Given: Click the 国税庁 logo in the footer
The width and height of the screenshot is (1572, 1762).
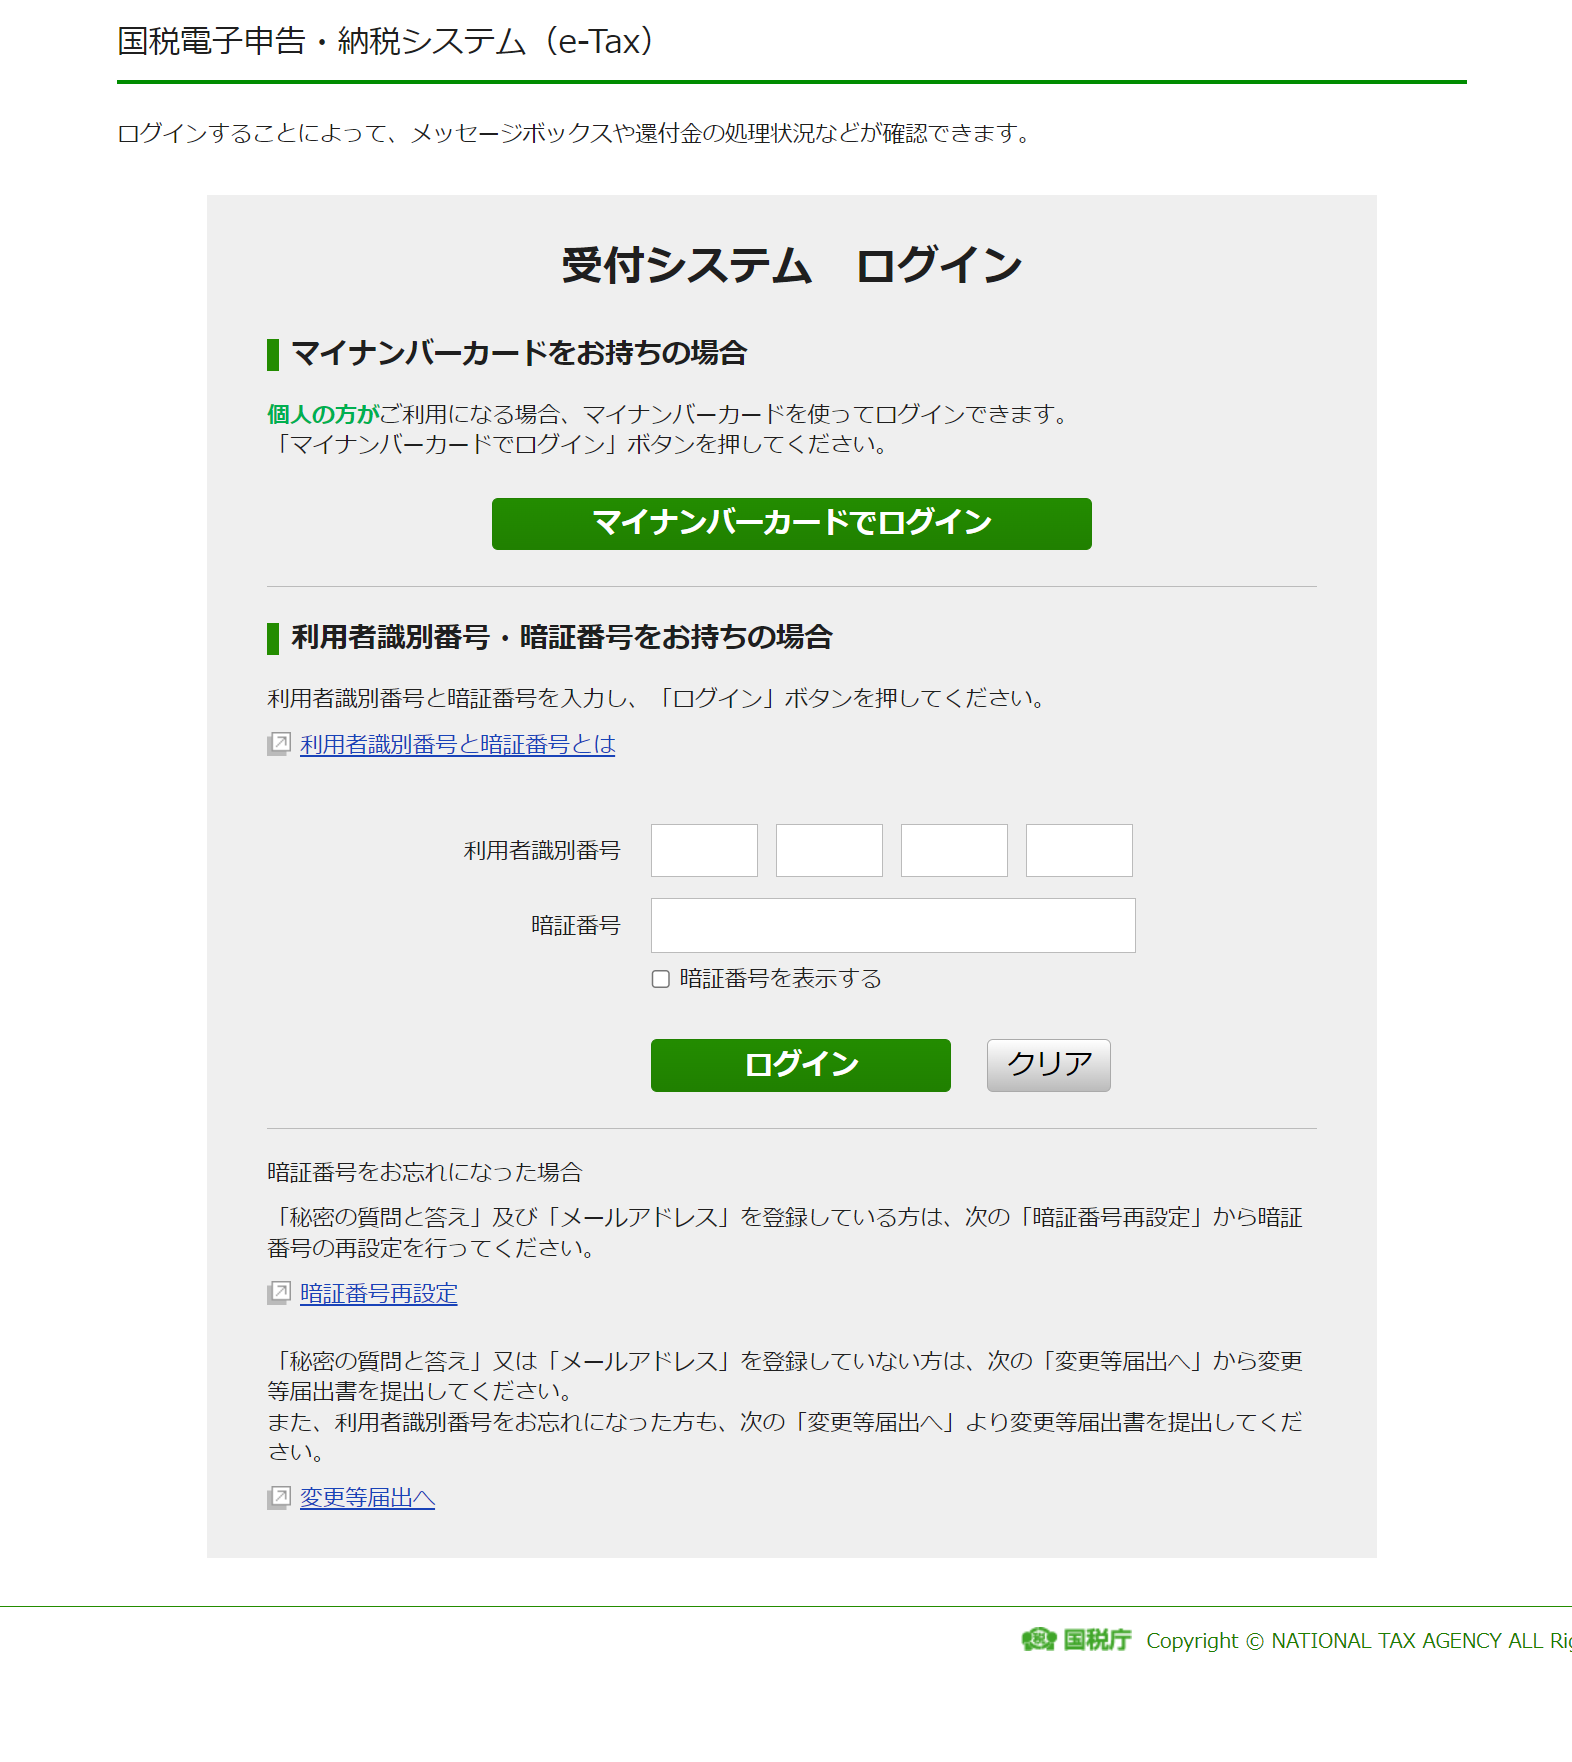Looking at the screenshot, I should coord(1076,1640).
